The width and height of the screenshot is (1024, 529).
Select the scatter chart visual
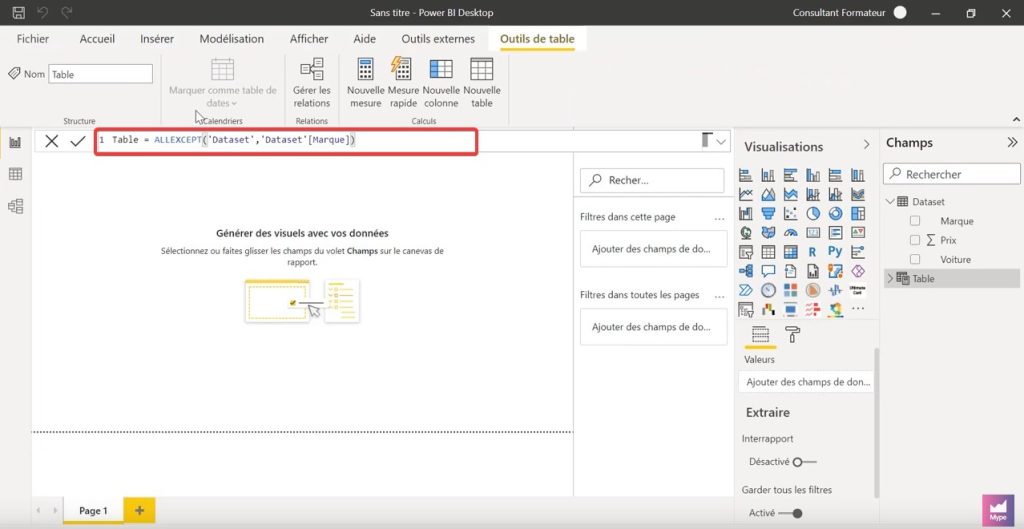pos(790,214)
